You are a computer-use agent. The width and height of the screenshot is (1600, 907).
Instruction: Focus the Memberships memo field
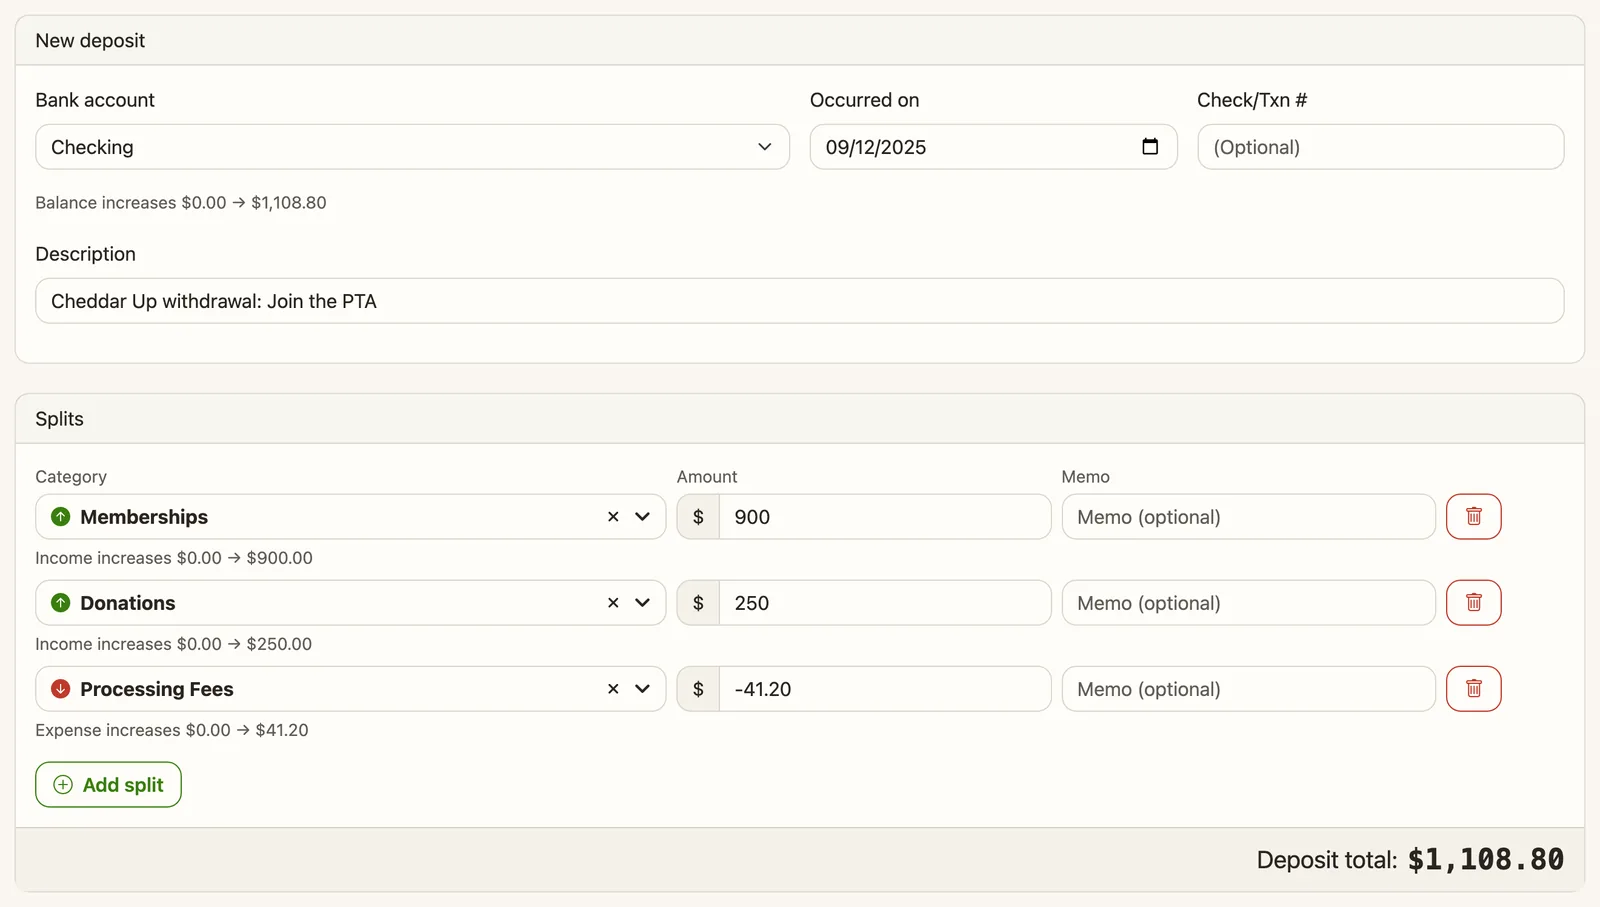pyautogui.click(x=1248, y=517)
